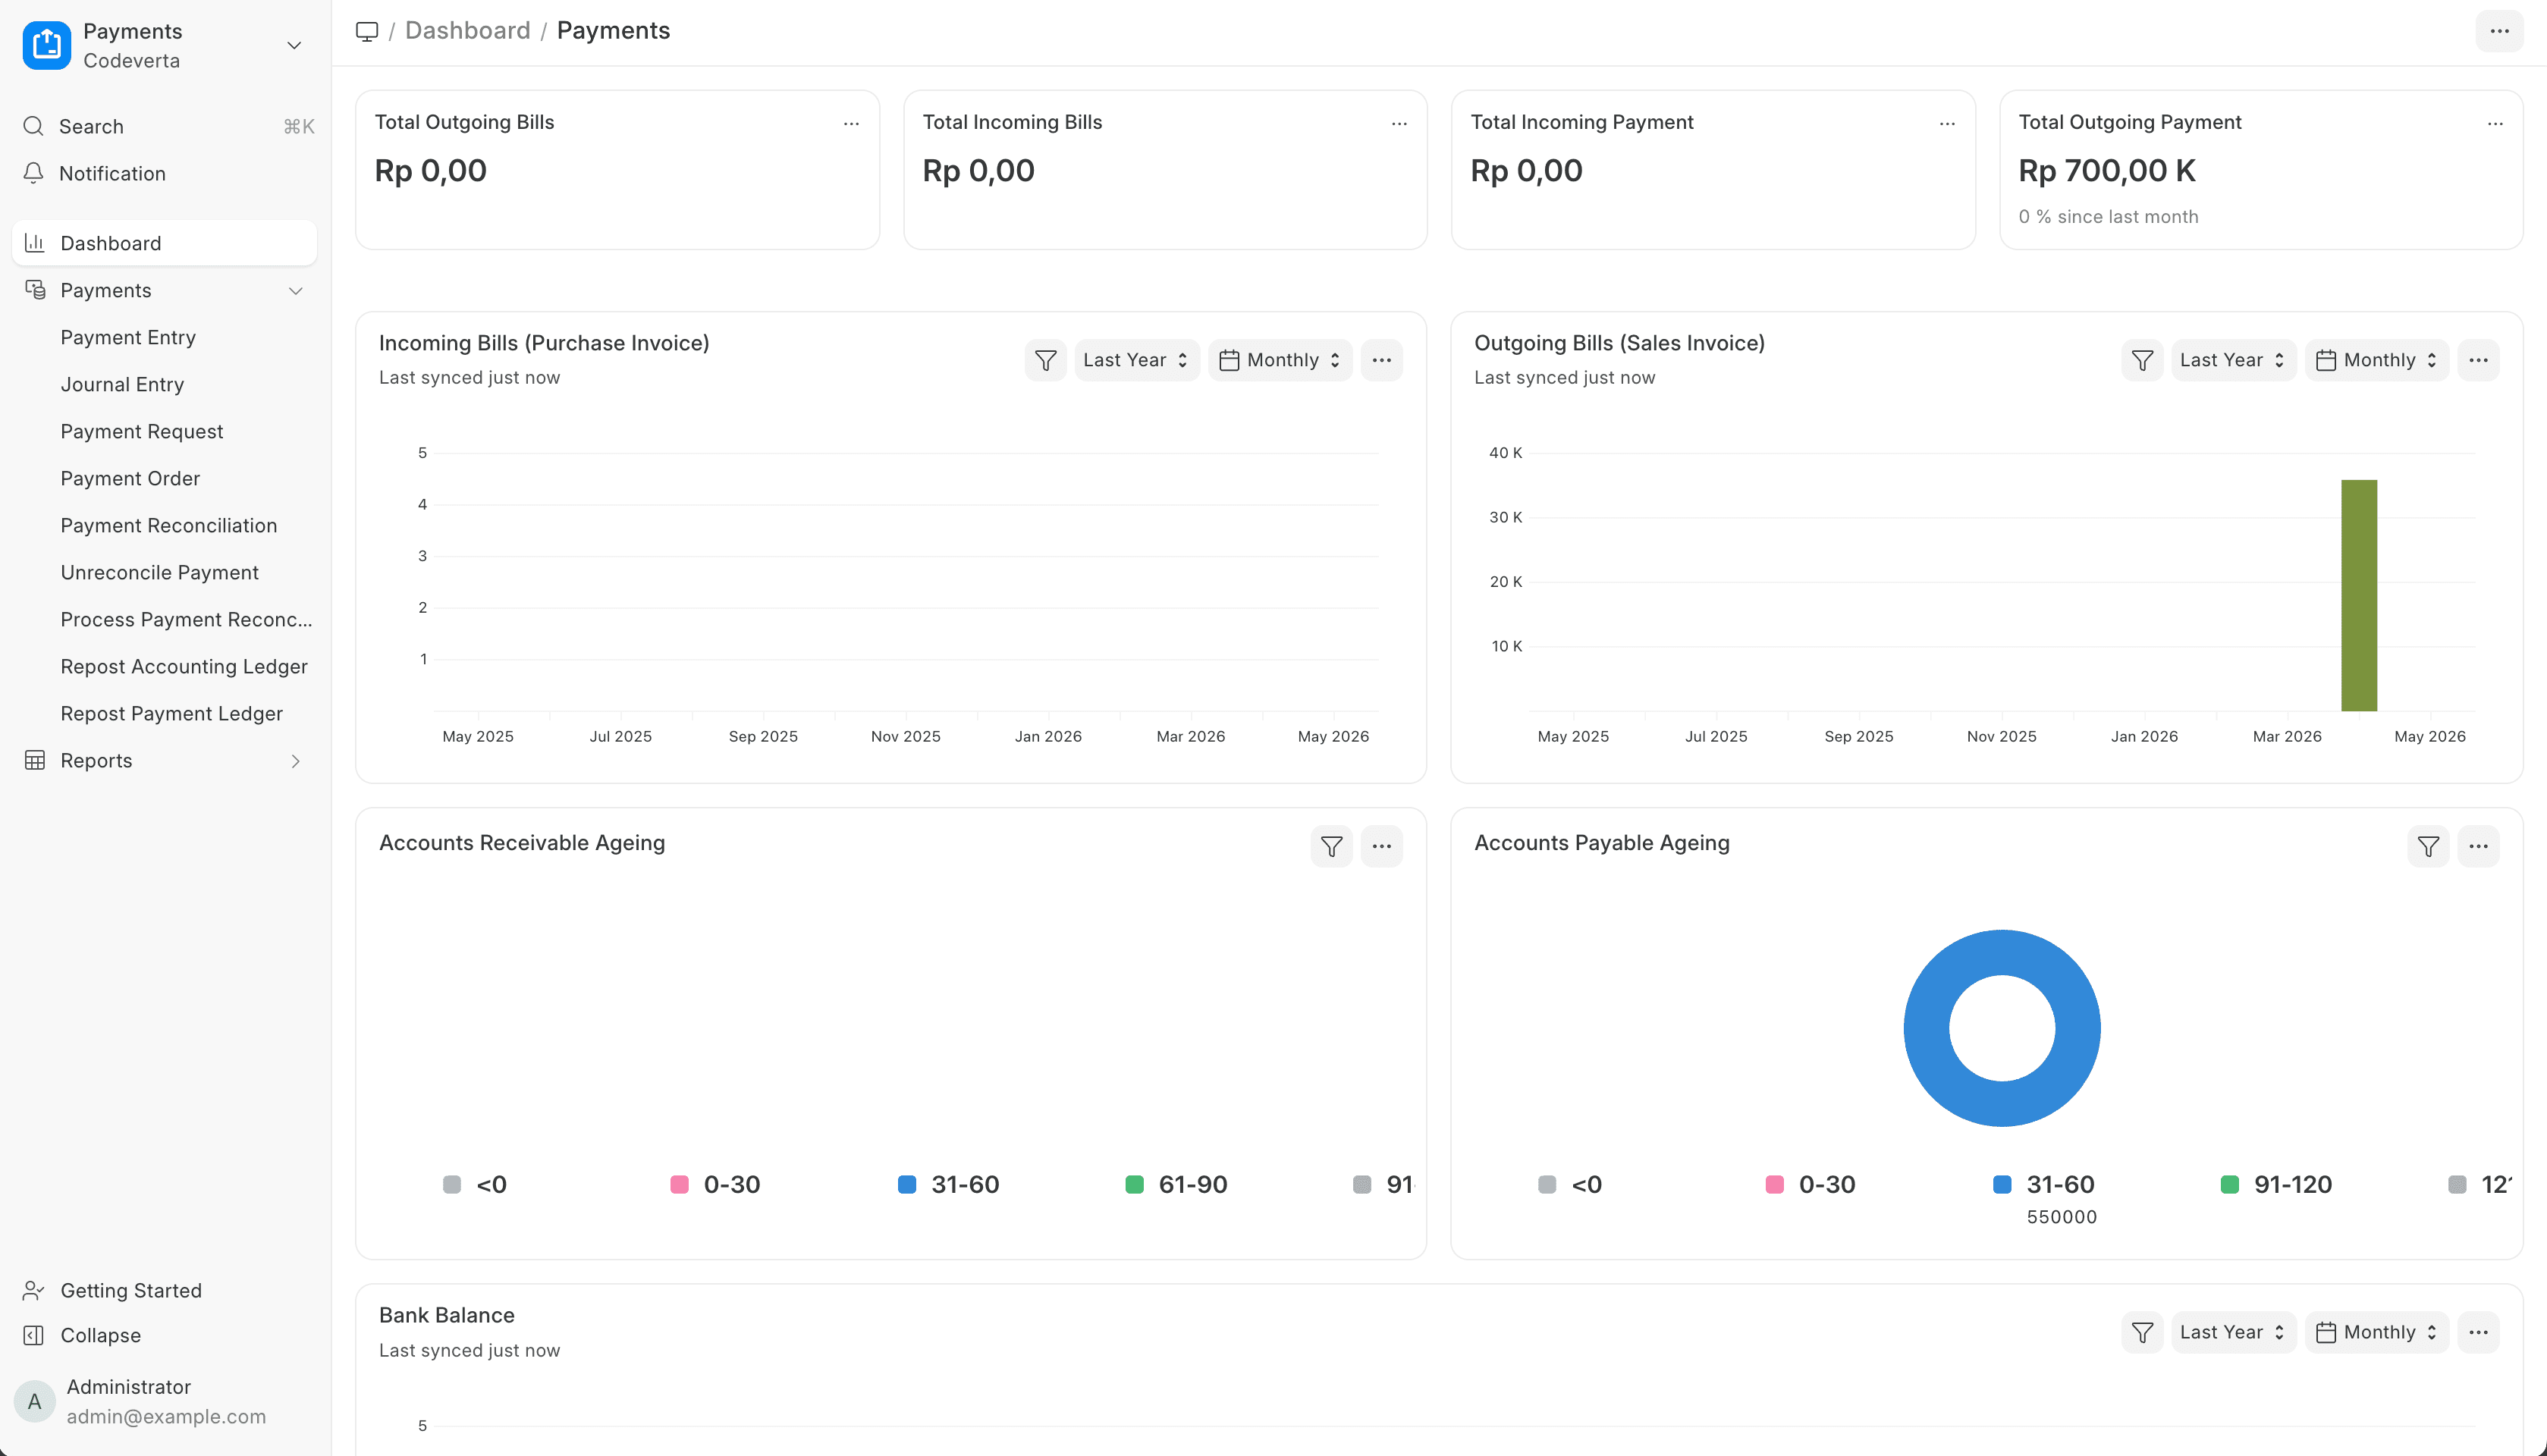Open Bank Balance chart options menu
The height and width of the screenshot is (1456, 2547).
coord(2478,1332)
